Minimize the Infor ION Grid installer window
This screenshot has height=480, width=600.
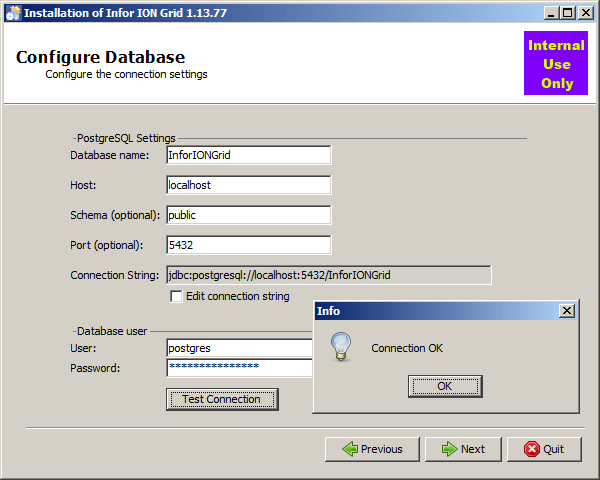552,12
